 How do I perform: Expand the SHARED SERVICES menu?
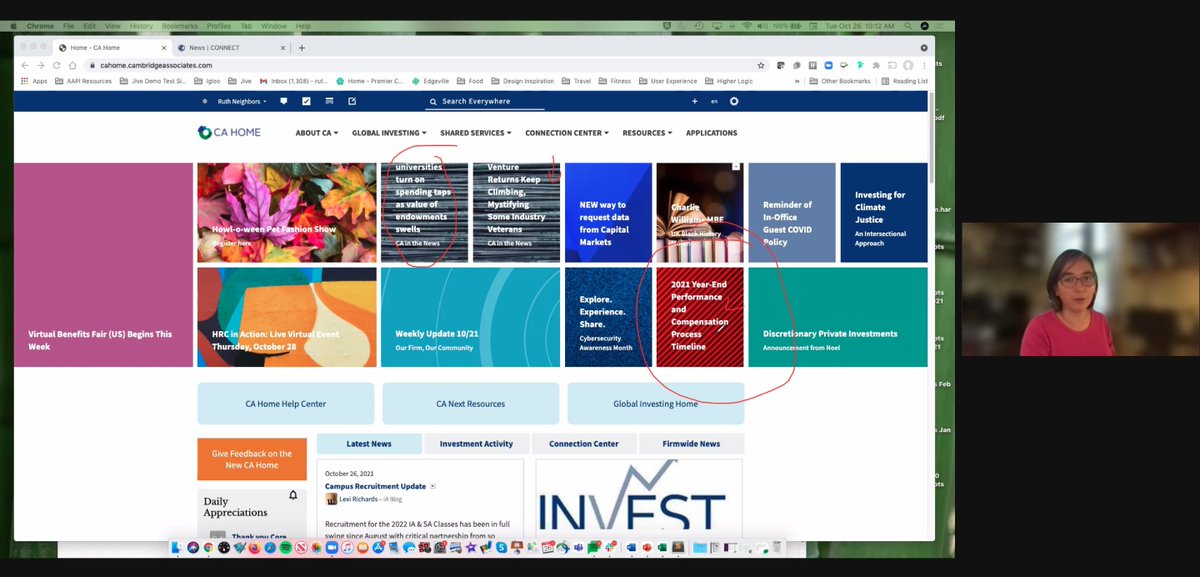pos(476,132)
